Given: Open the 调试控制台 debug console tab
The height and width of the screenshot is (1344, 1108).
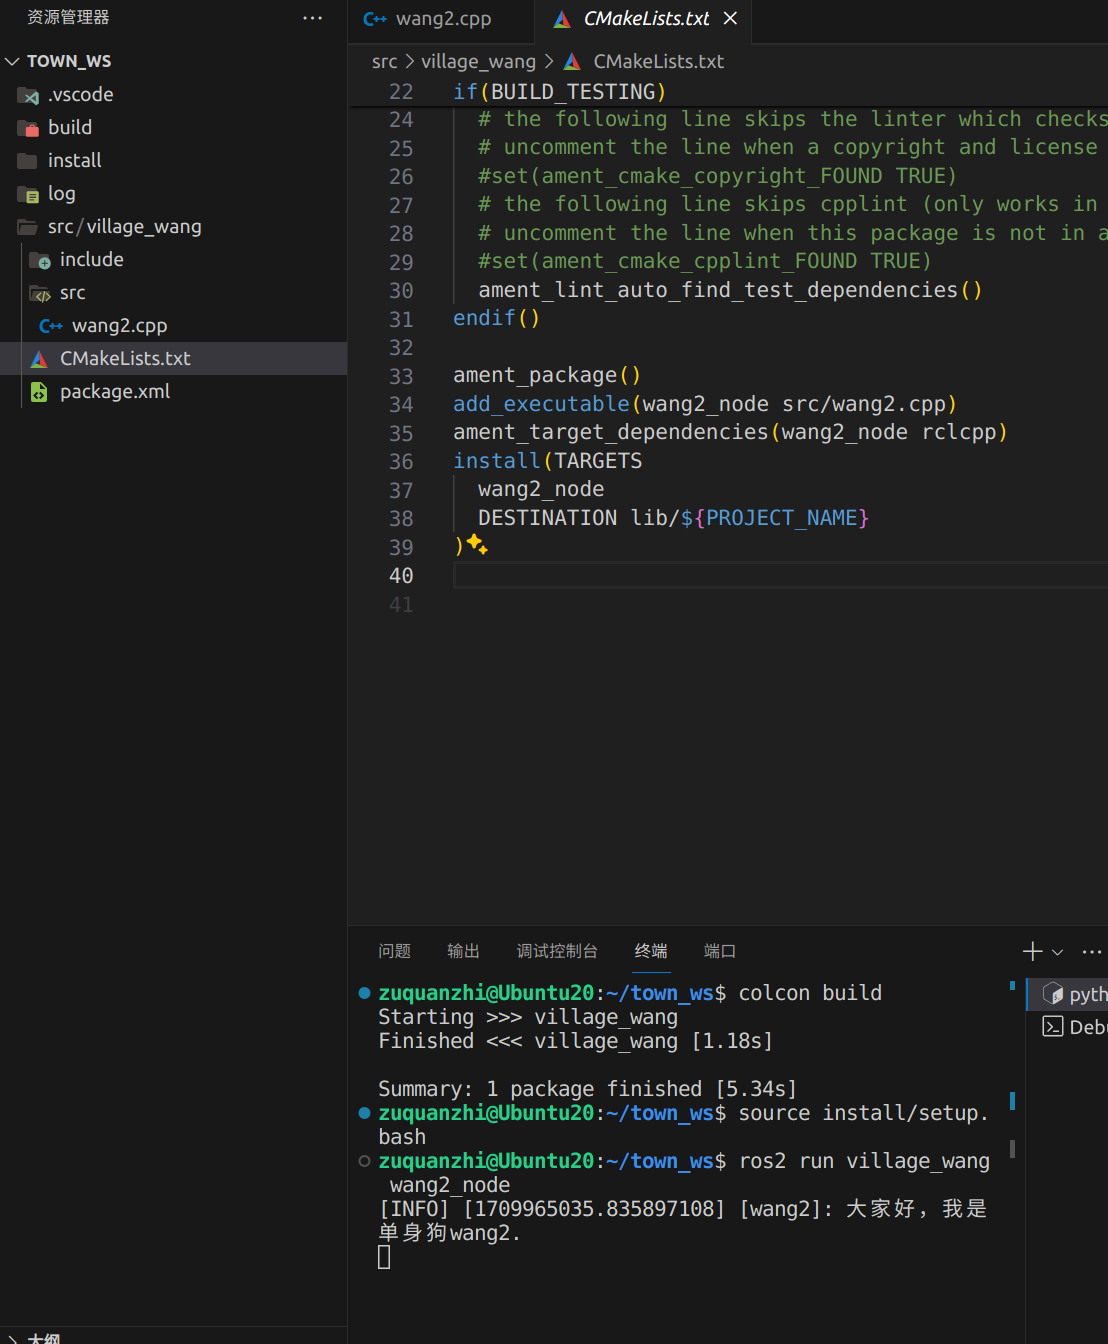Looking at the screenshot, I should [x=556, y=951].
